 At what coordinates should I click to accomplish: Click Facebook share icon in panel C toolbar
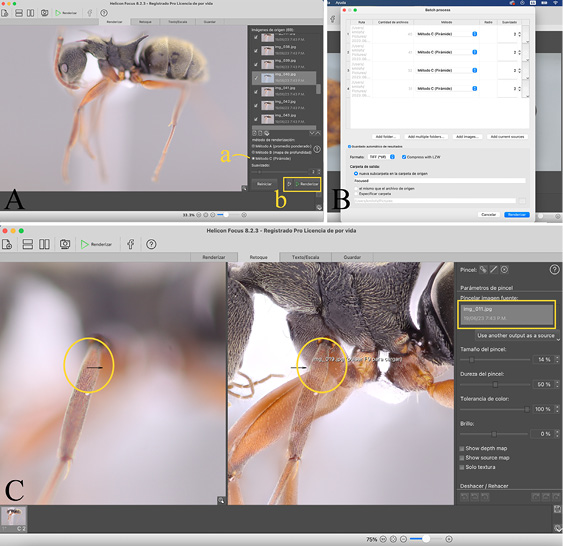[131, 244]
